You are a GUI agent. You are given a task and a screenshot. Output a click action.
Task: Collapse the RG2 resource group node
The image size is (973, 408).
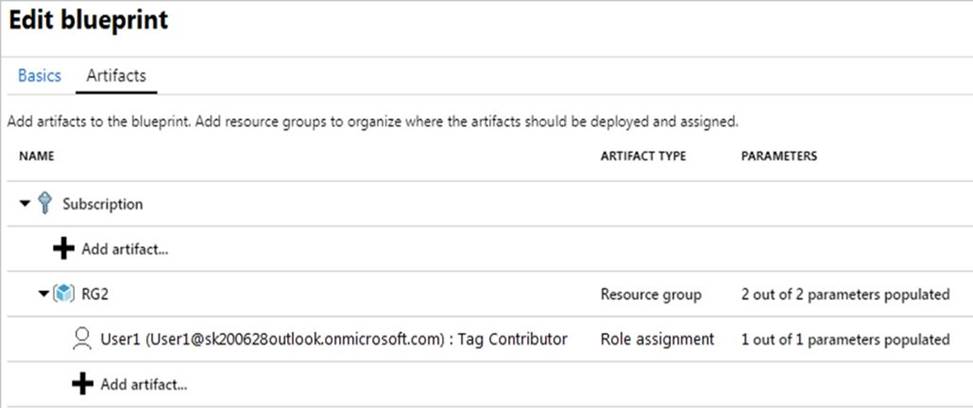coord(43,294)
